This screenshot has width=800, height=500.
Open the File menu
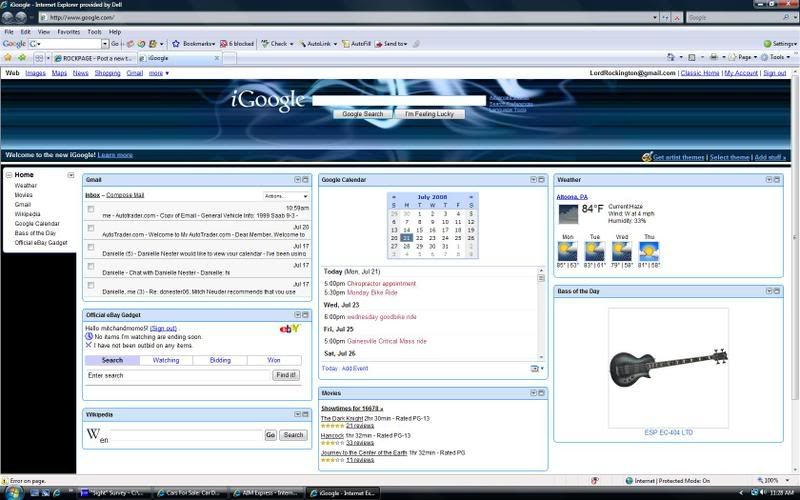9,32
